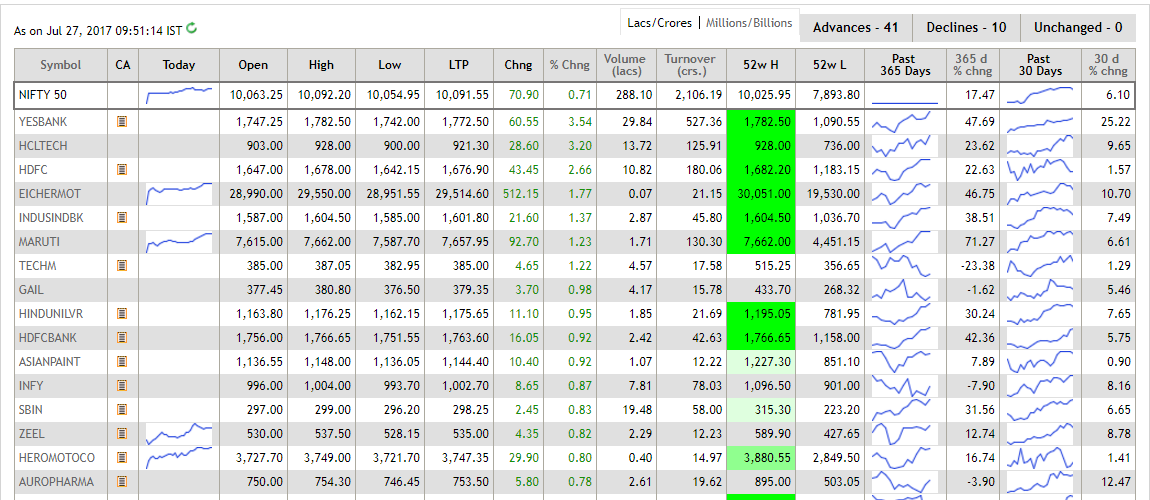Open INFY Past 30 Days sparkline
This screenshot has width=1150, height=500.
pyautogui.click(x=1039, y=386)
